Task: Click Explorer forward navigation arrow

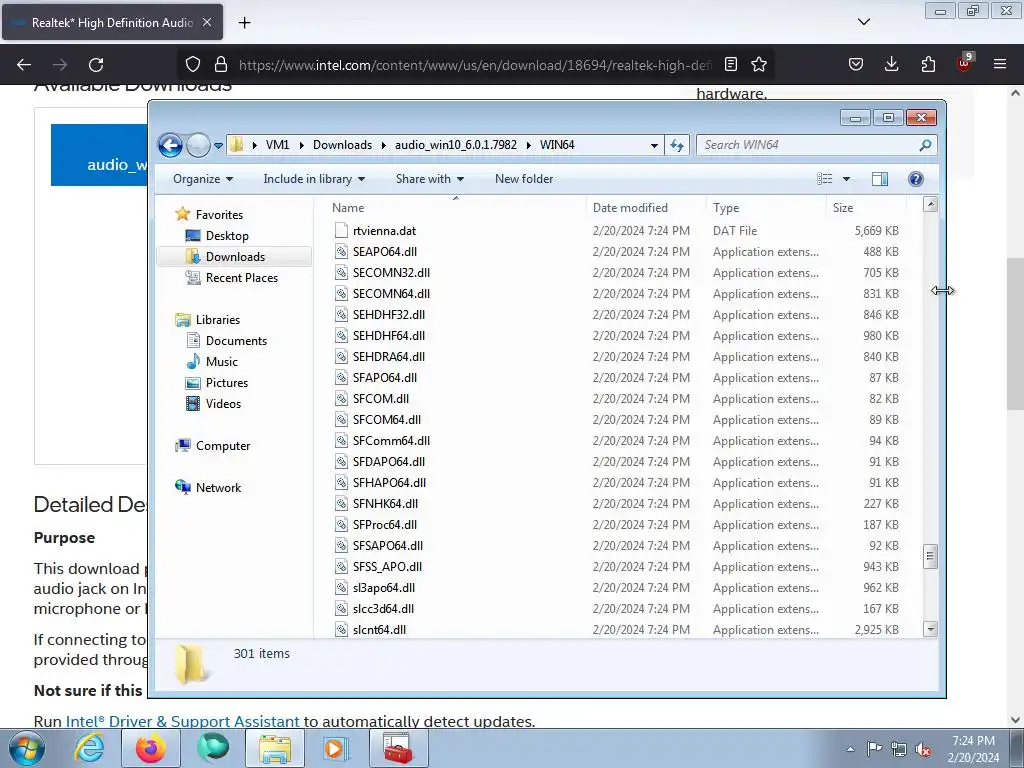Action: point(198,145)
